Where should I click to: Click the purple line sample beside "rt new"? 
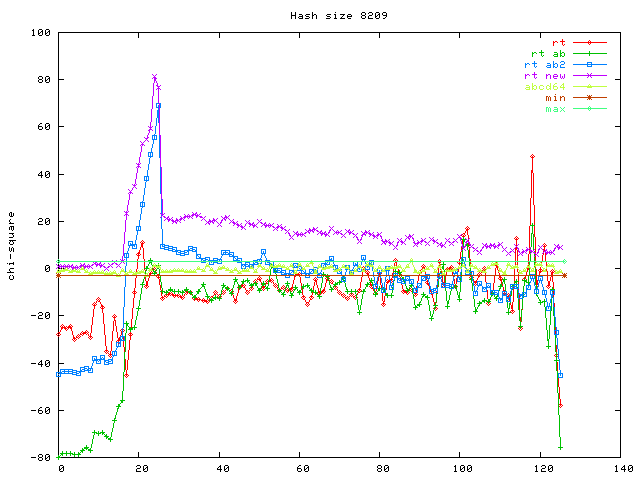coord(590,76)
